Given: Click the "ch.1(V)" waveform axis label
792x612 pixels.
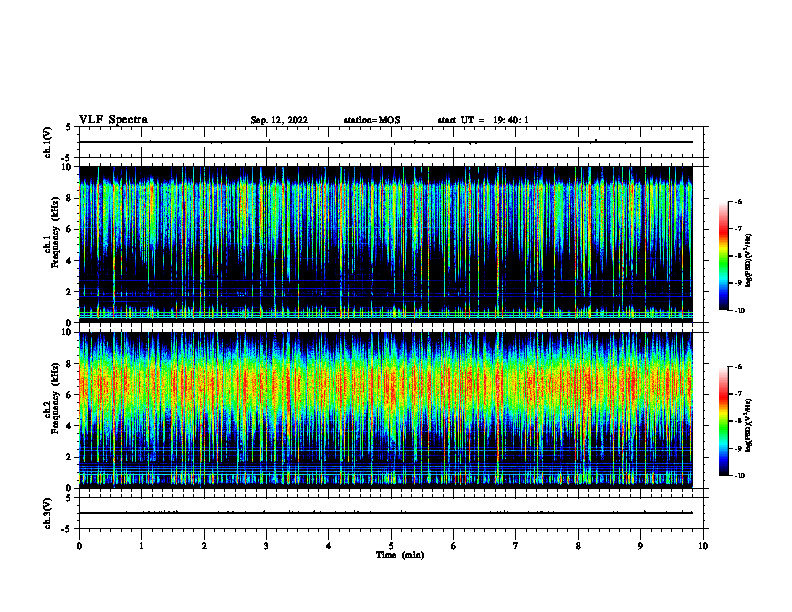Looking at the screenshot, I should (47, 142).
